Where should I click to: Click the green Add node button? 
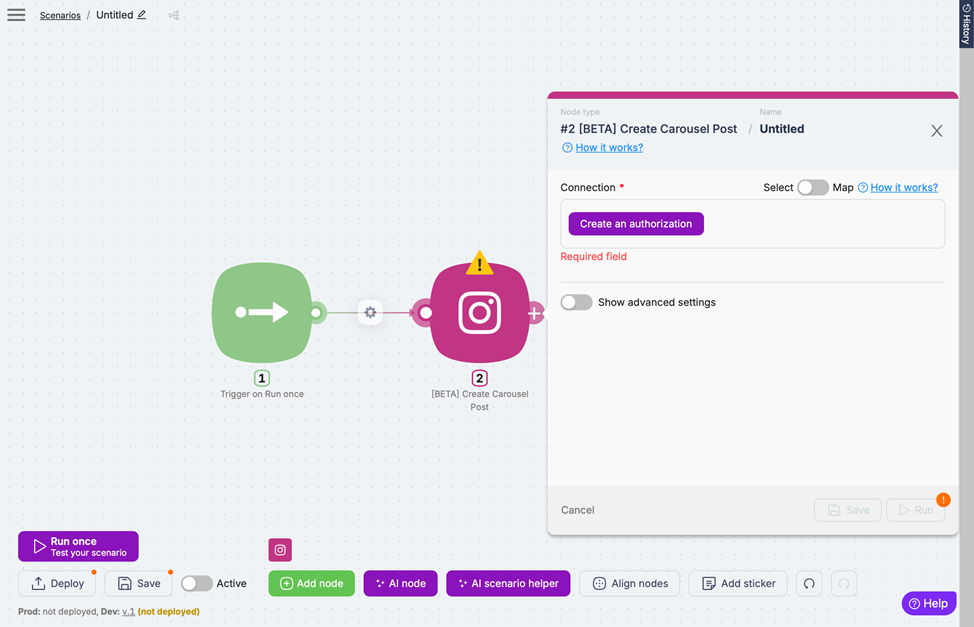pyautogui.click(x=311, y=584)
